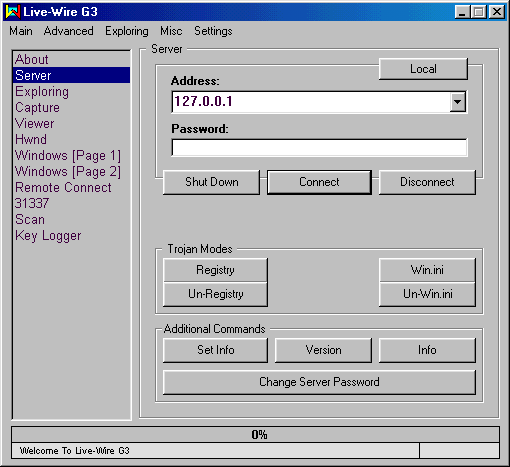Click the Connect button

319,182
